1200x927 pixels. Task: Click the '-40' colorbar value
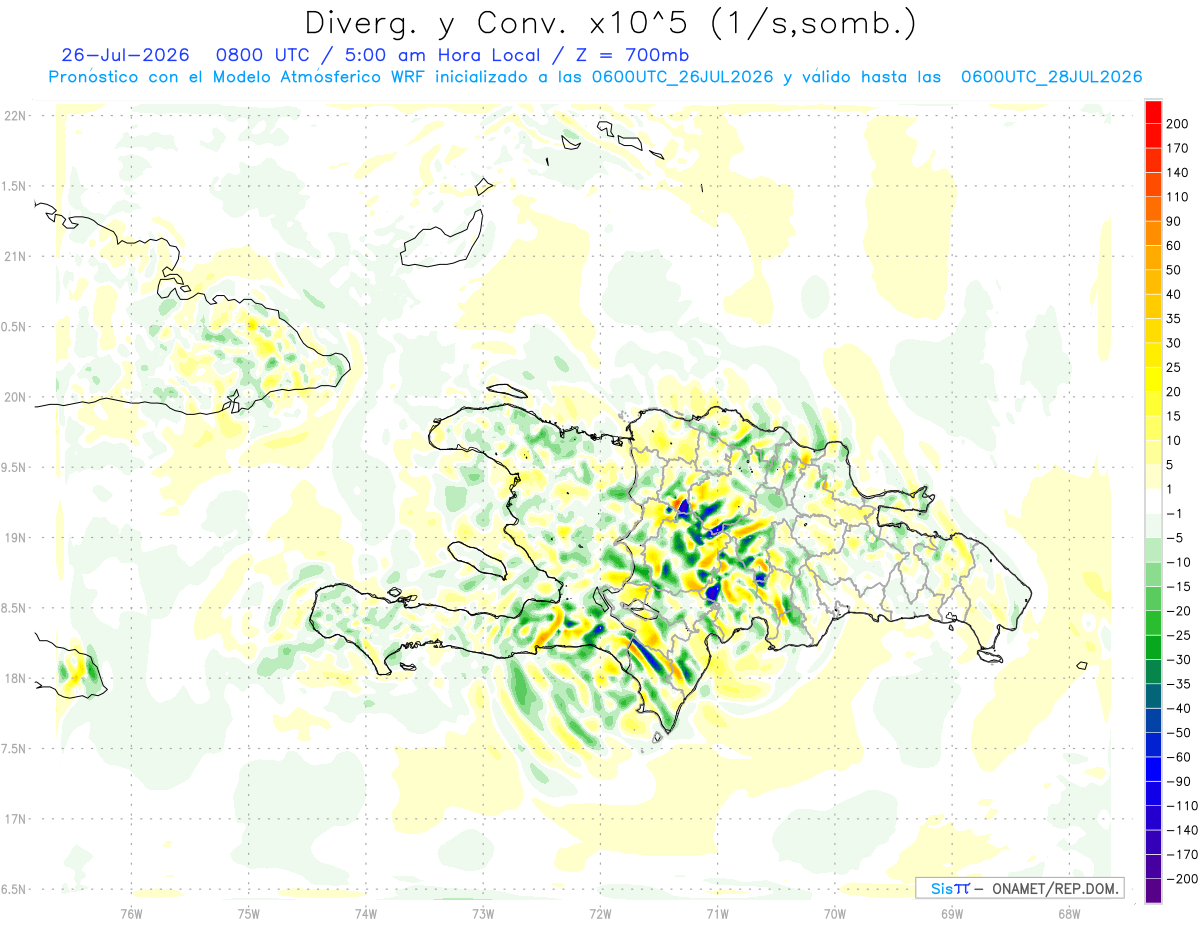(x=1178, y=708)
